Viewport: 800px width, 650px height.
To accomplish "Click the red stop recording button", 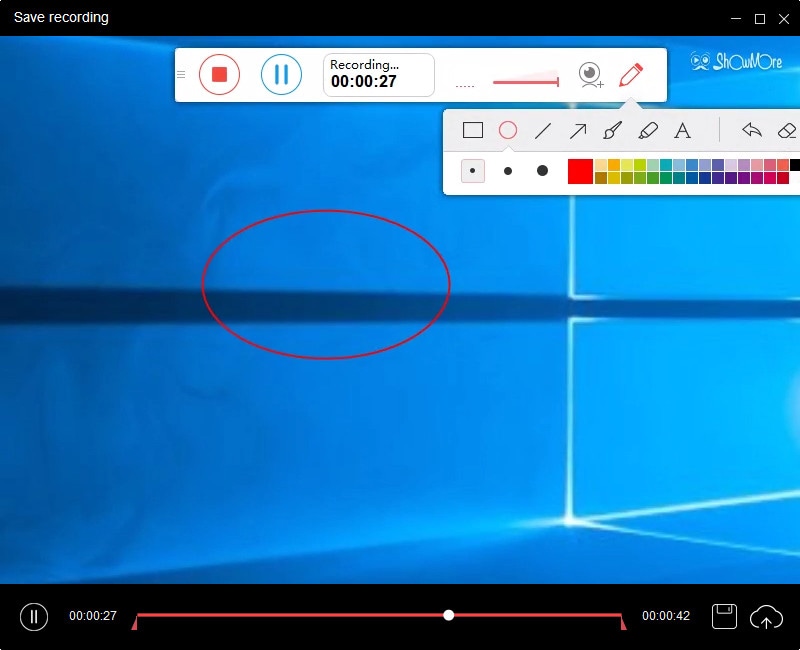I will (x=219, y=74).
